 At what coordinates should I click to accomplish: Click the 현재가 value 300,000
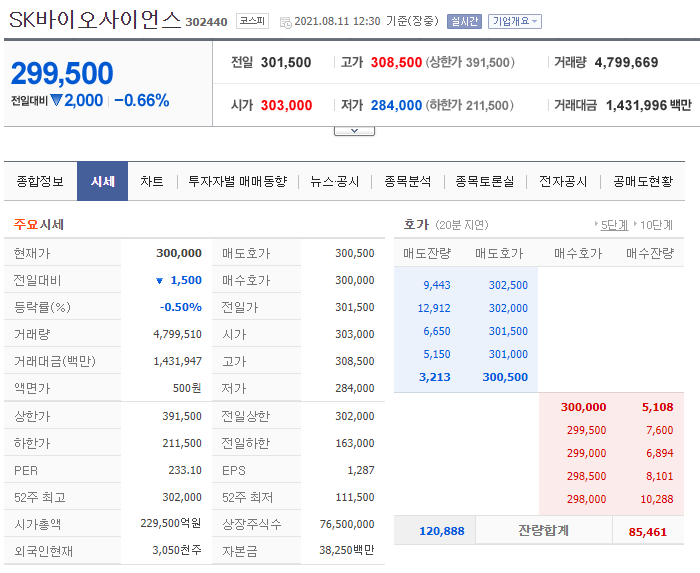(x=179, y=253)
